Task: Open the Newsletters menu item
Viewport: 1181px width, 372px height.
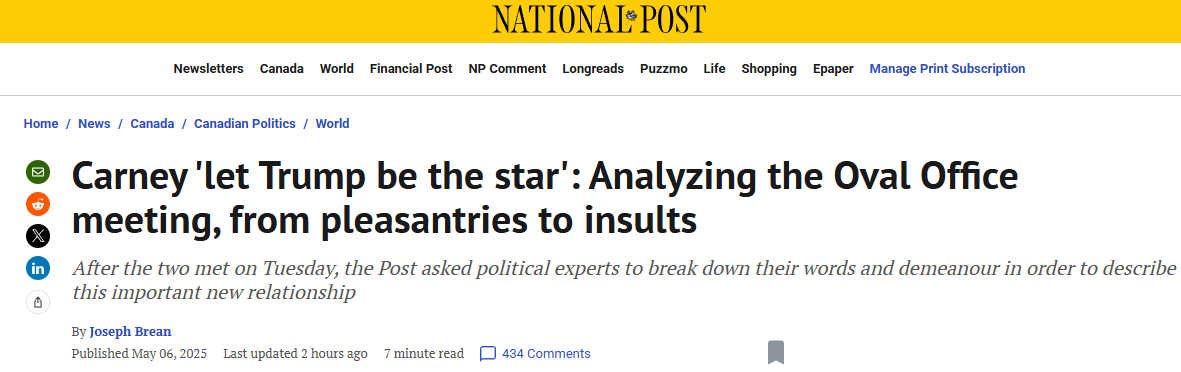Action: 209,69
